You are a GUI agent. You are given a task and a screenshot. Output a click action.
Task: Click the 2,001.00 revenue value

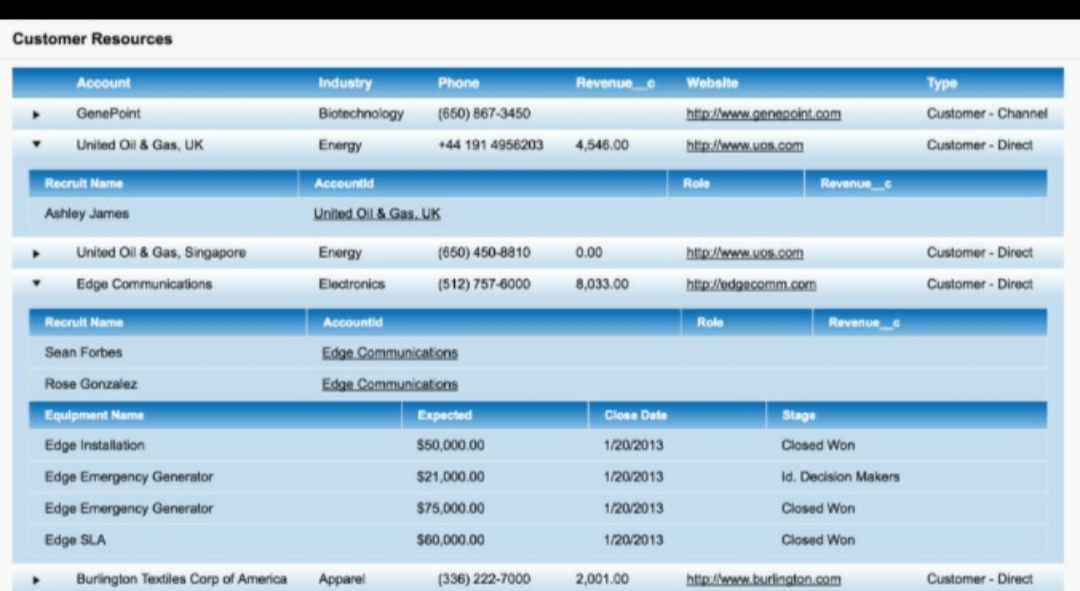[x=602, y=579]
